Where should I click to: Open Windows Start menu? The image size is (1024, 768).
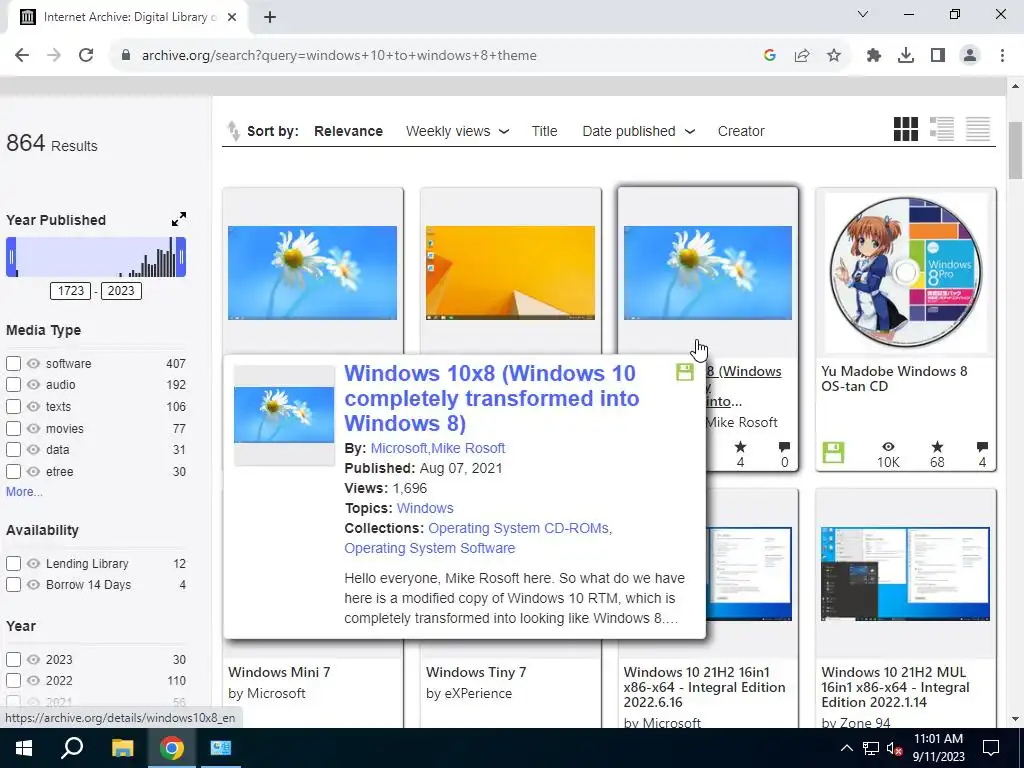[x=24, y=748]
